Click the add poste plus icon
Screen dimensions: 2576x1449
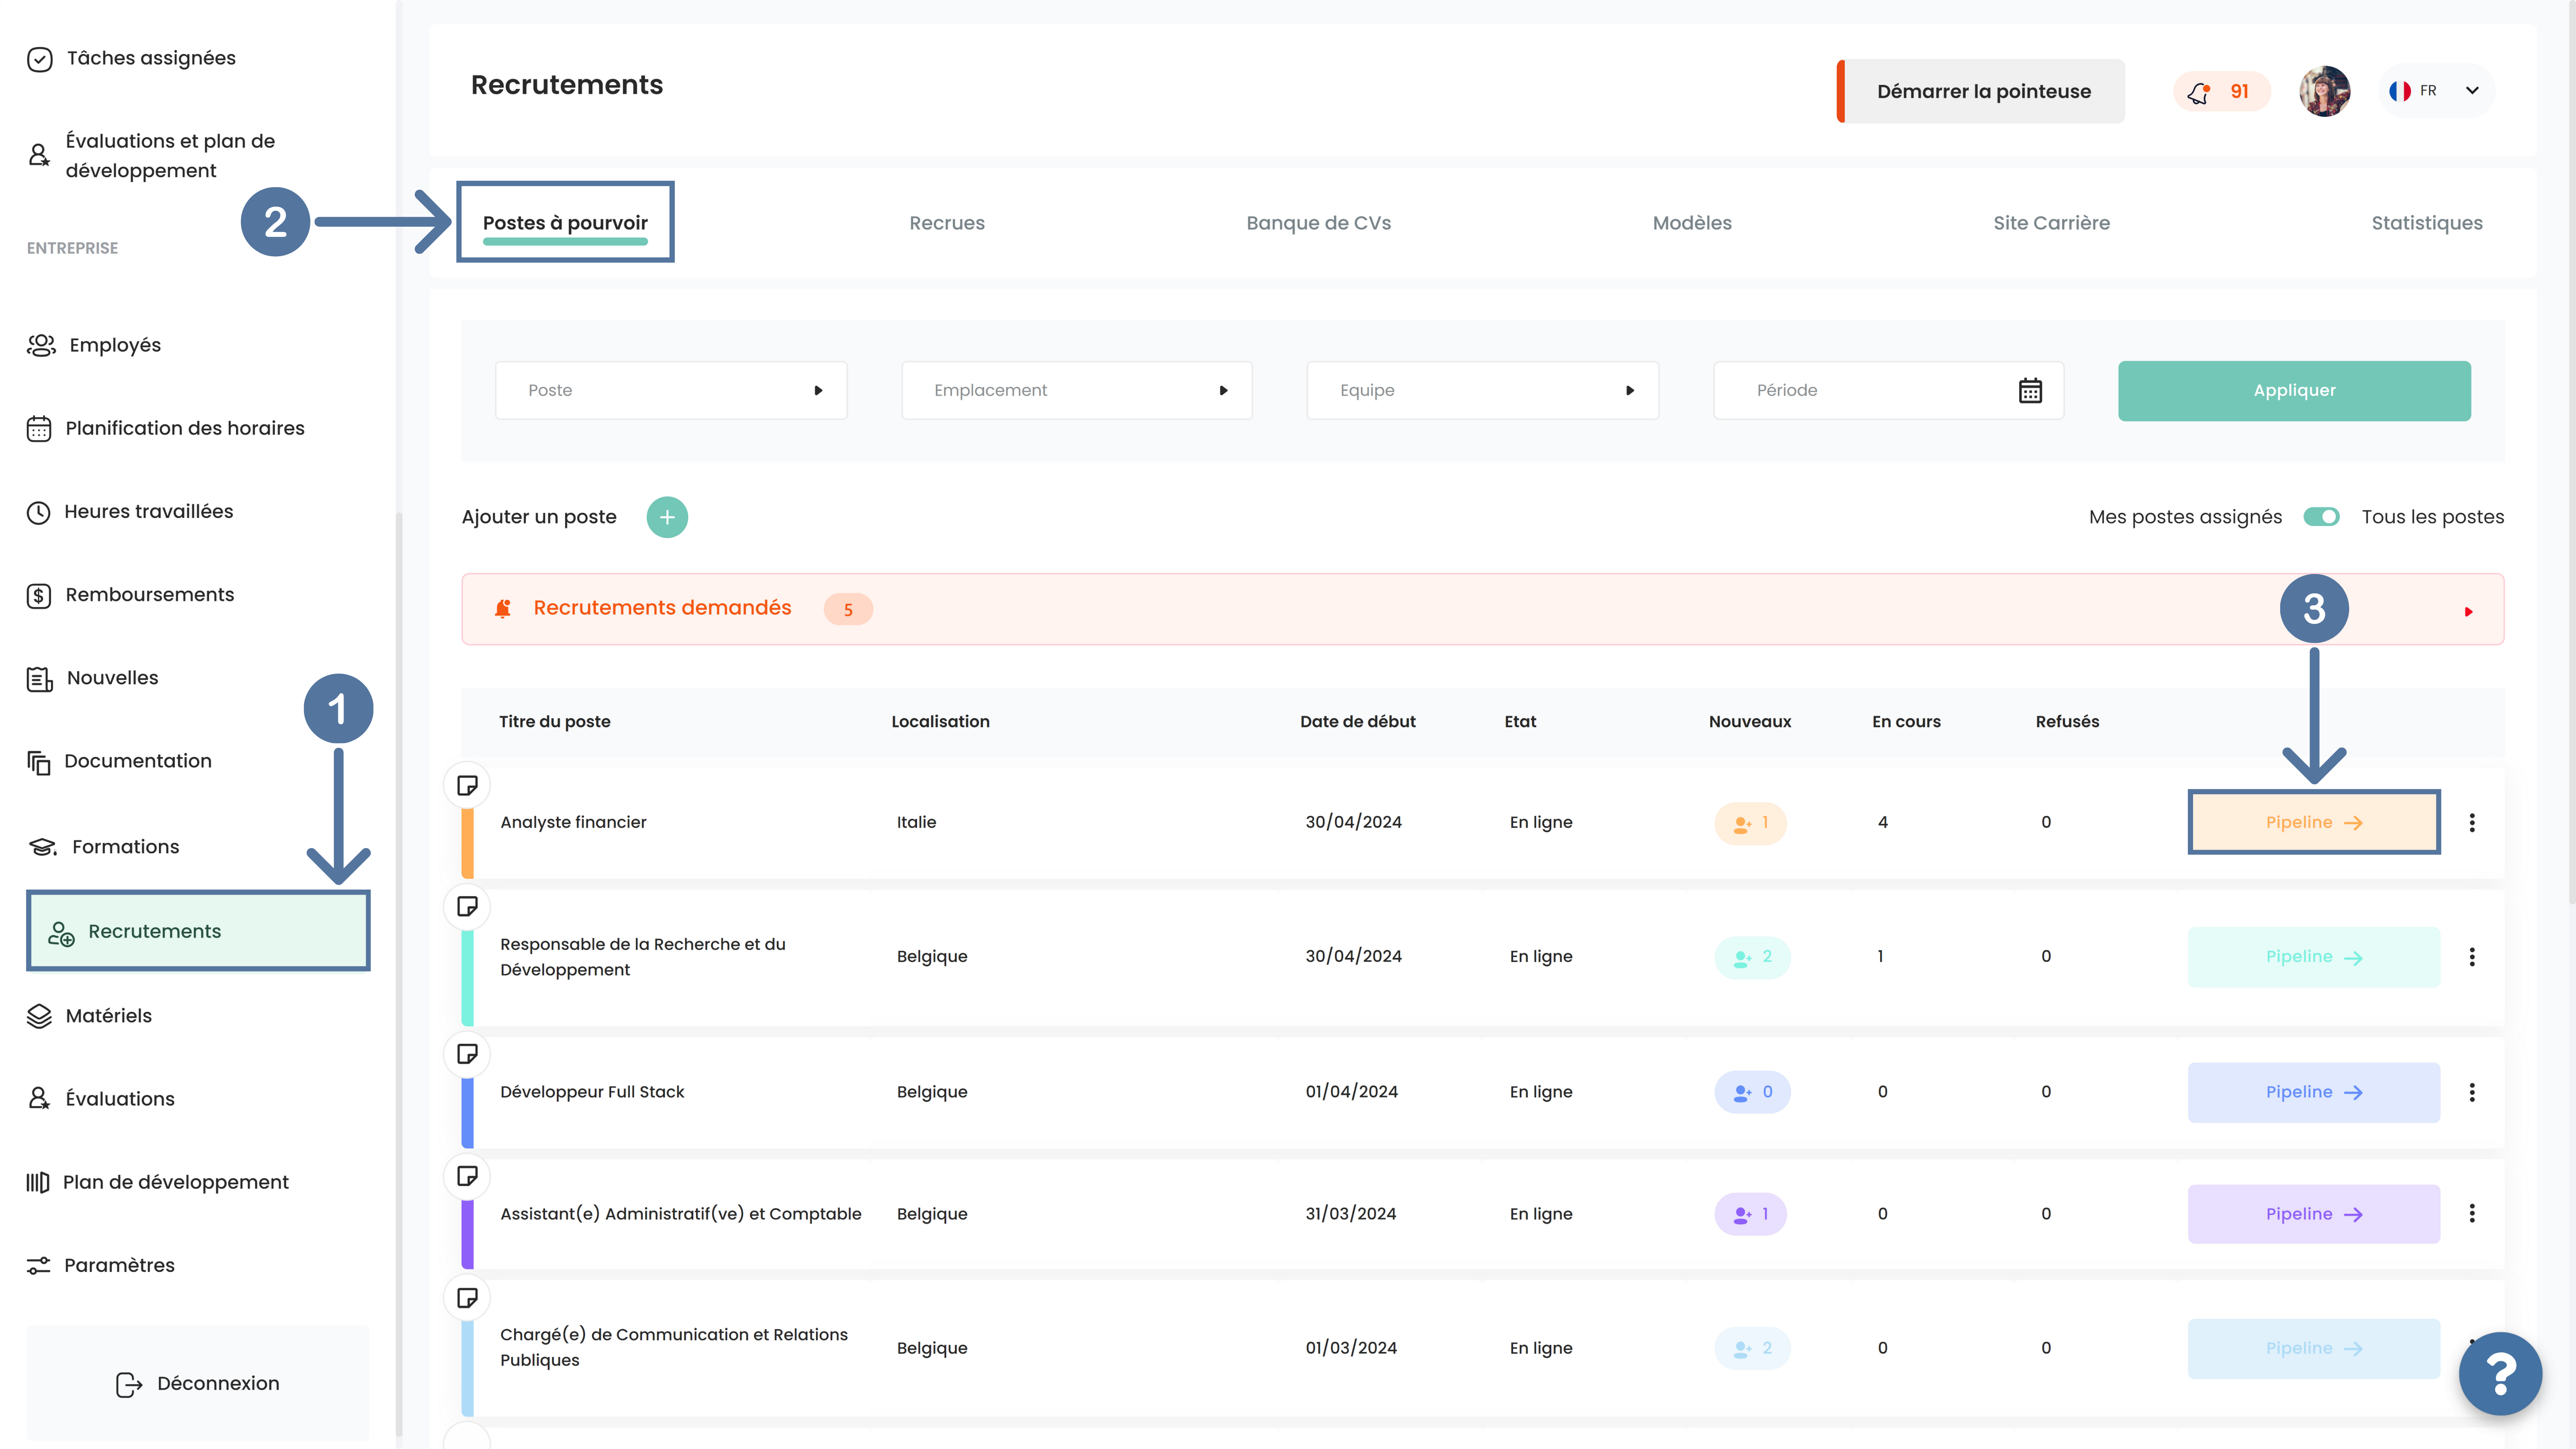click(x=667, y=517)
